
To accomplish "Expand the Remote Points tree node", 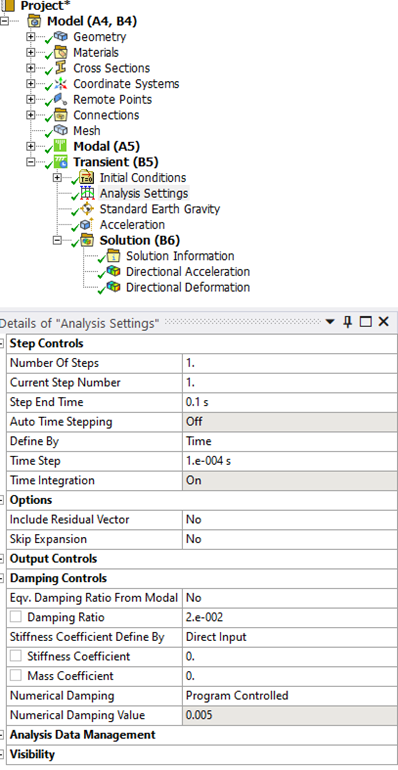I will click(30, 100).
